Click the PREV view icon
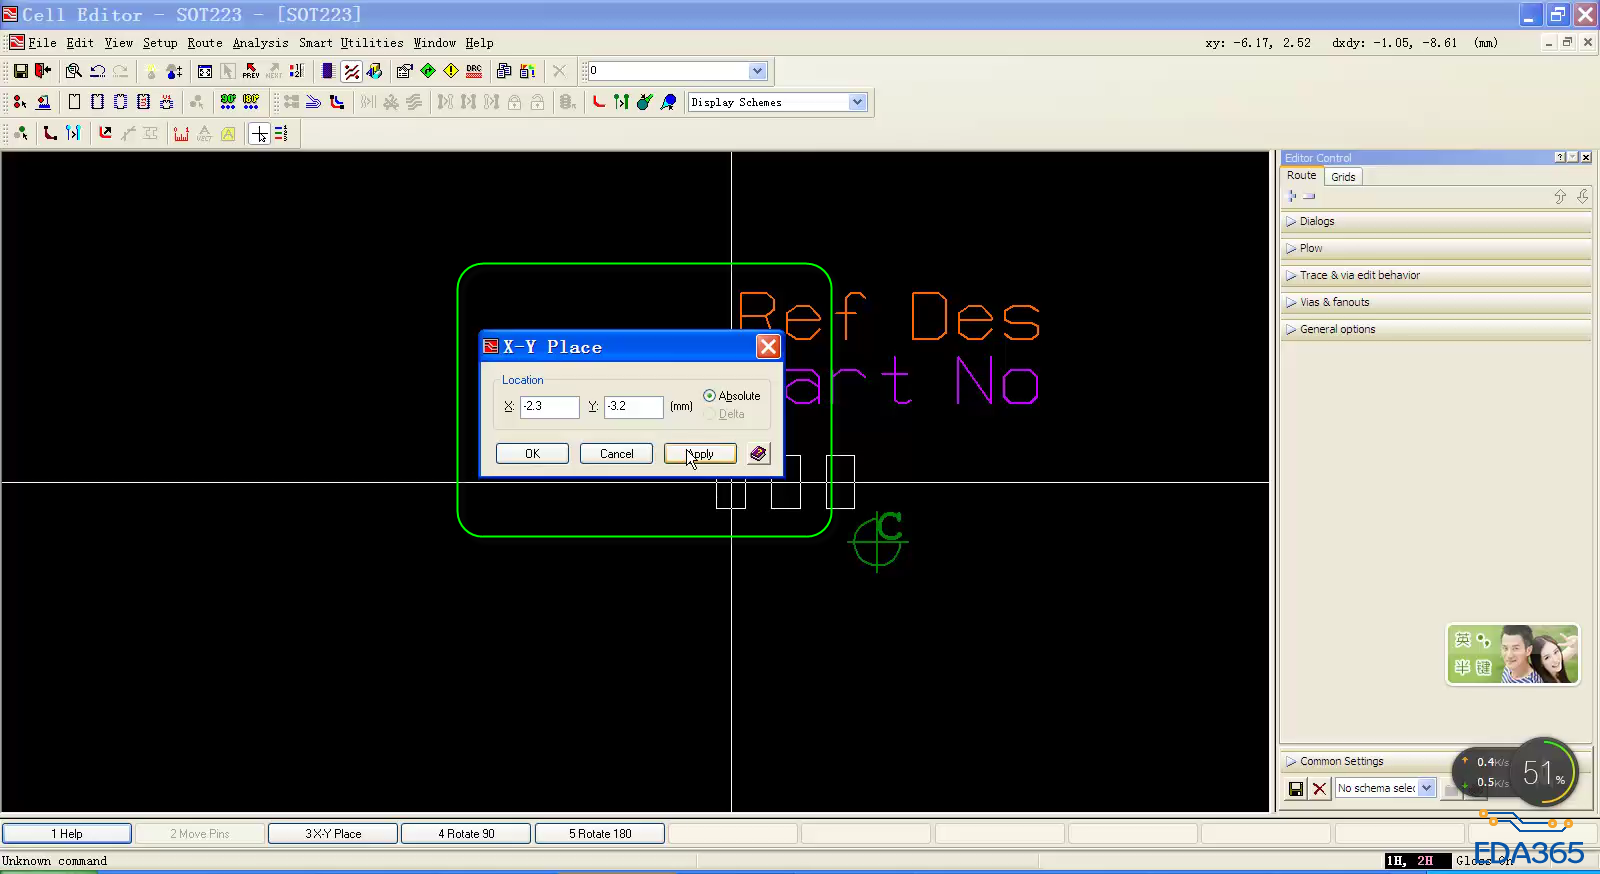 point(251,71)
